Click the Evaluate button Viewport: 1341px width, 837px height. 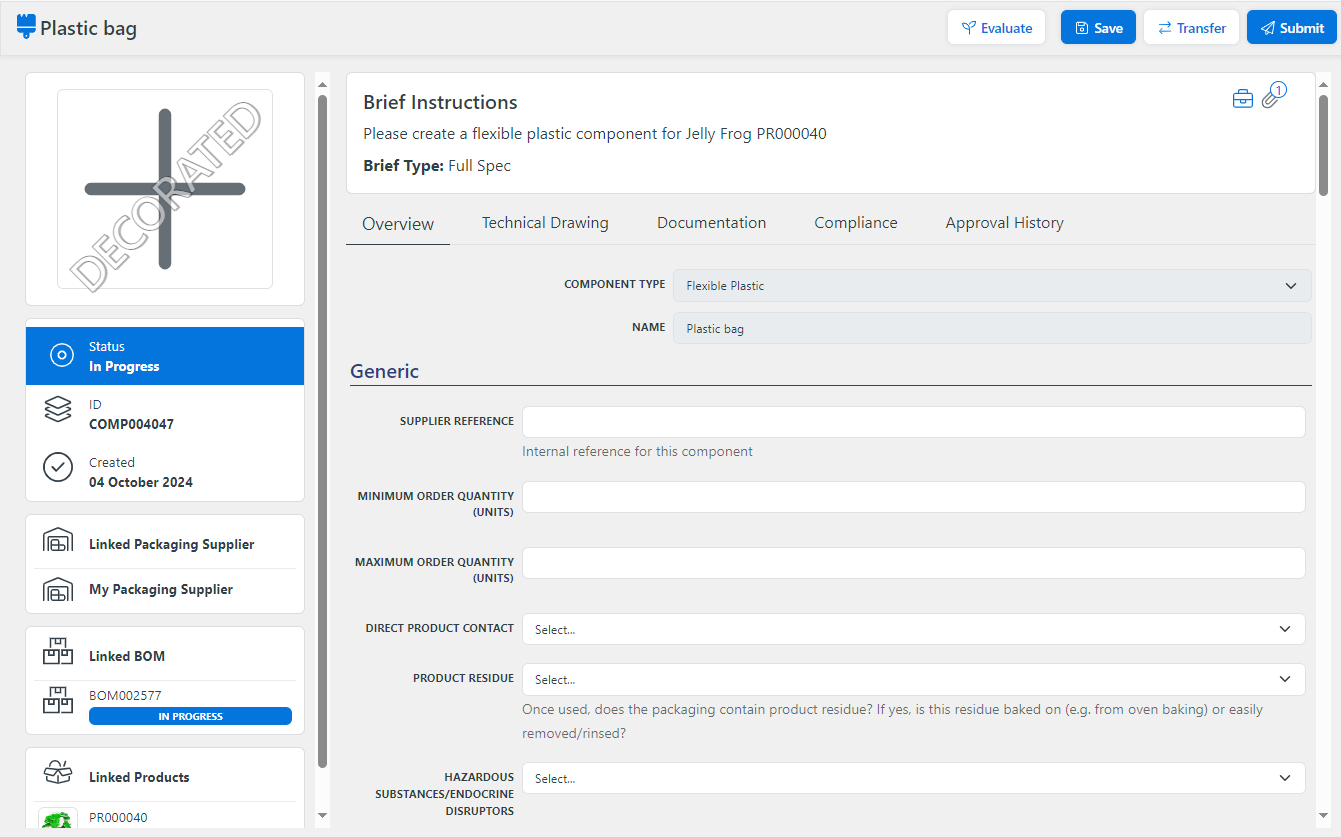[x=996, y=27]
